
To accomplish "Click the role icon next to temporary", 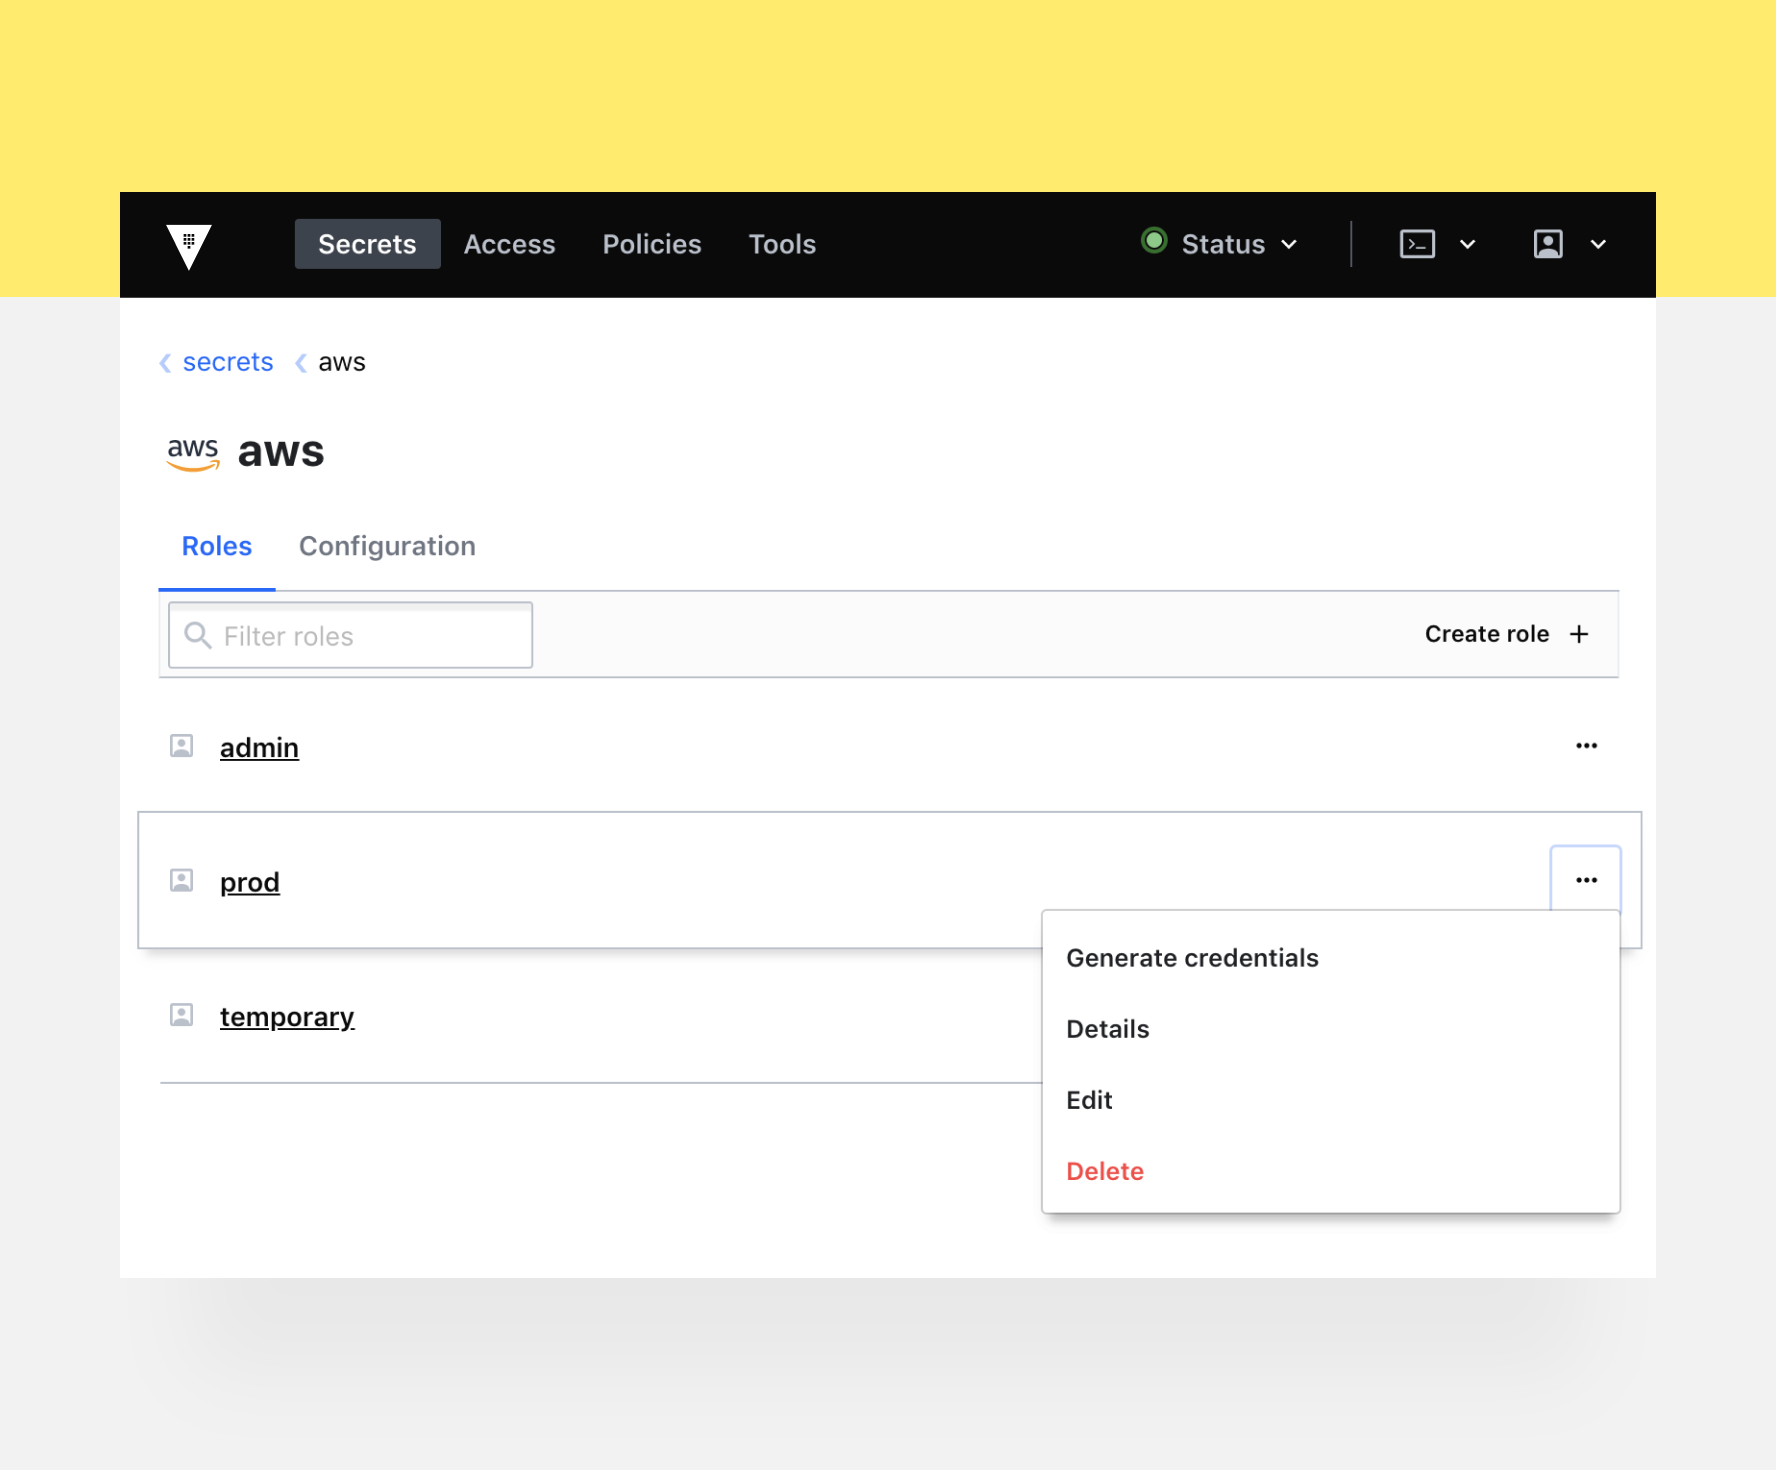I will coord(181,1016).
